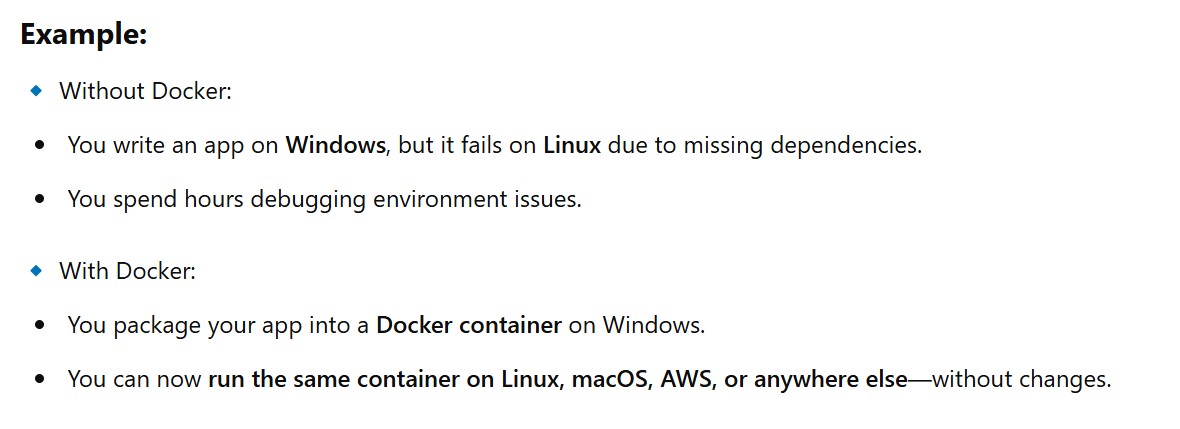
Task: Click the blue diamond beside "With Docker:"
Action: (x=37, y=270)
